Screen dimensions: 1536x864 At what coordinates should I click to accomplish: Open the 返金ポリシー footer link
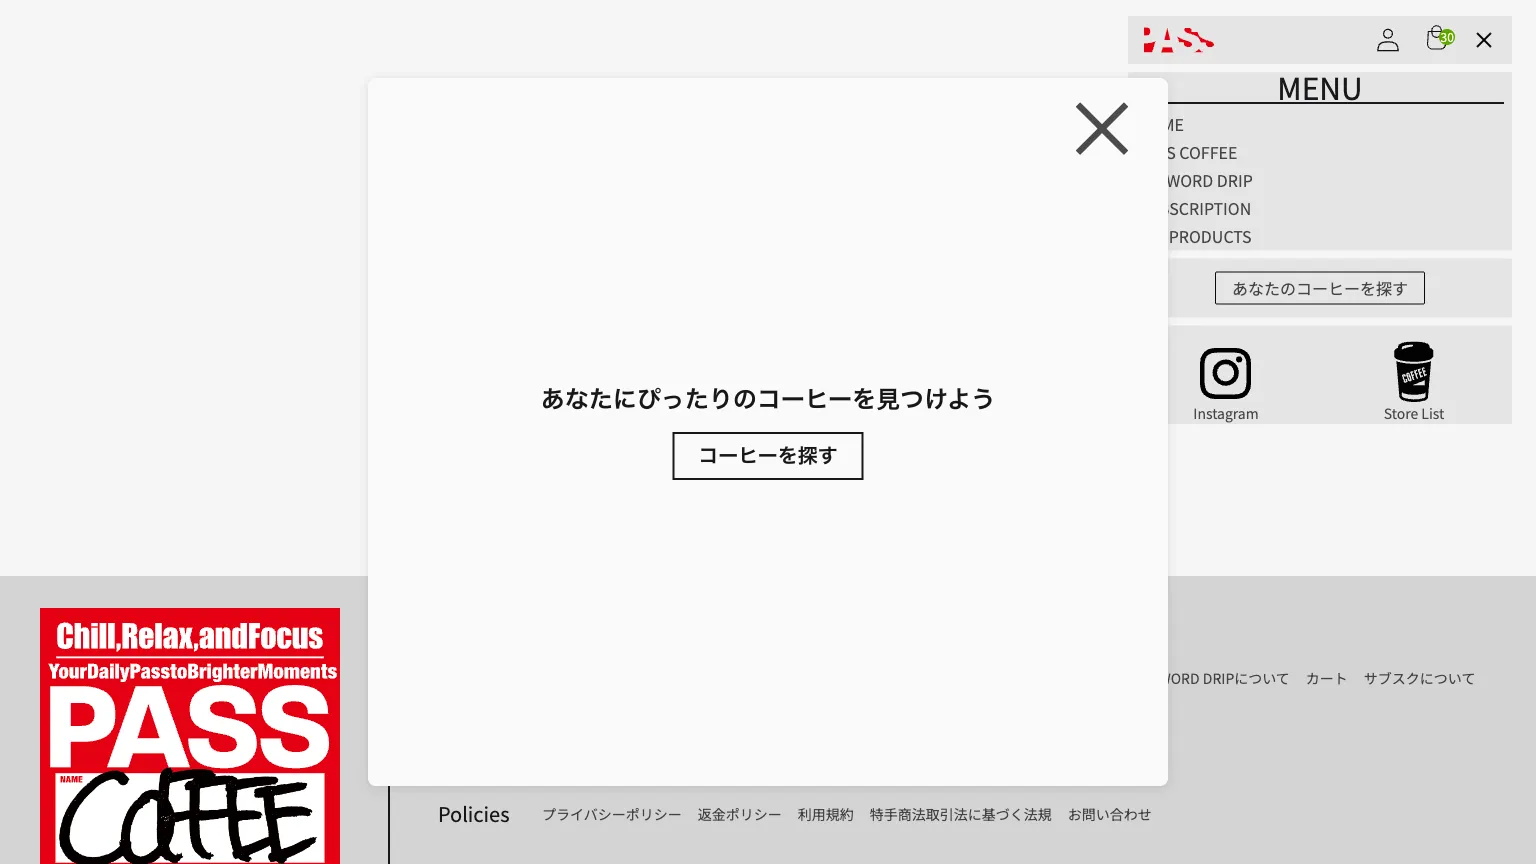tap(739, 815)
